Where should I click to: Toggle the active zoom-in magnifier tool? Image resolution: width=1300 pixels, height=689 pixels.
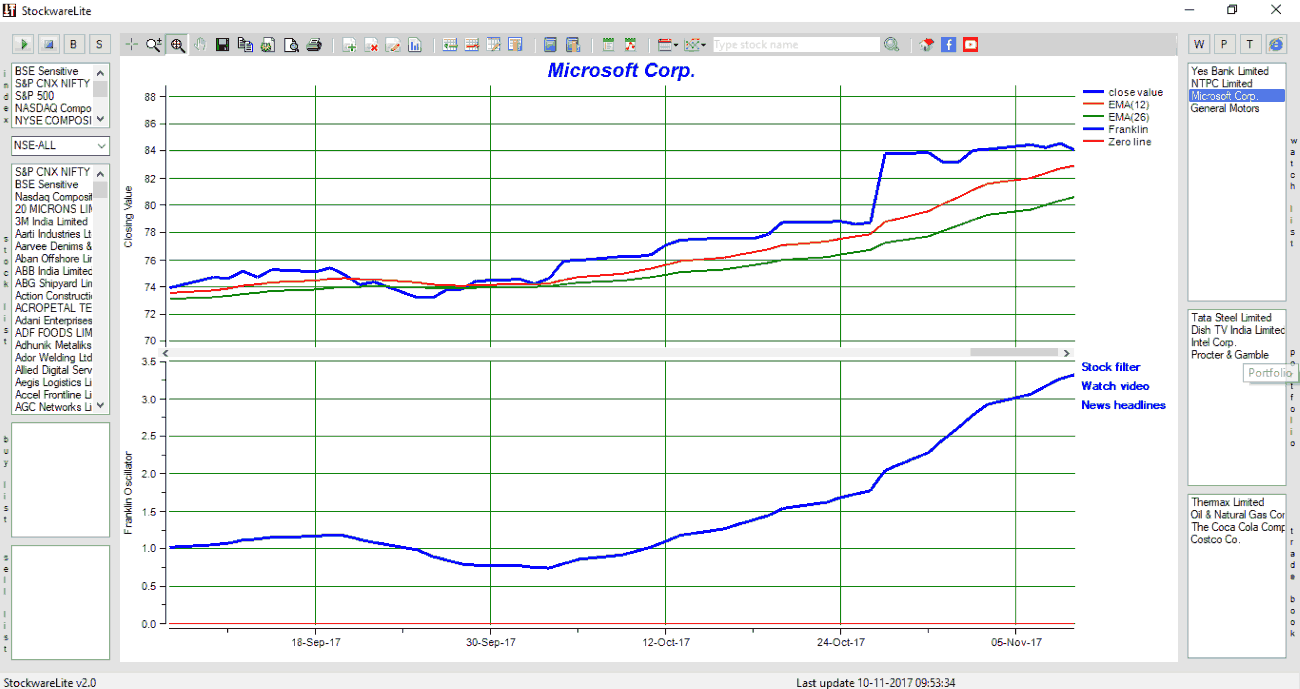177,44
